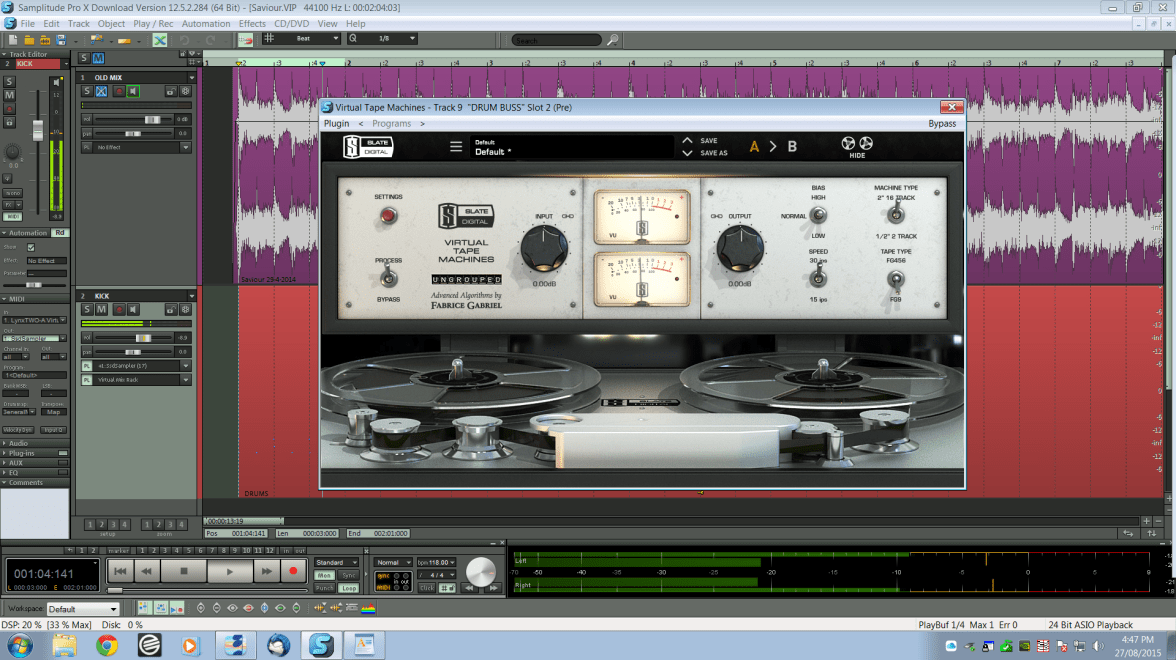This screenshot has height=660, width=1176.
Task: Open the Plugin menu in the VTM window
Action: tap(337, 124)
